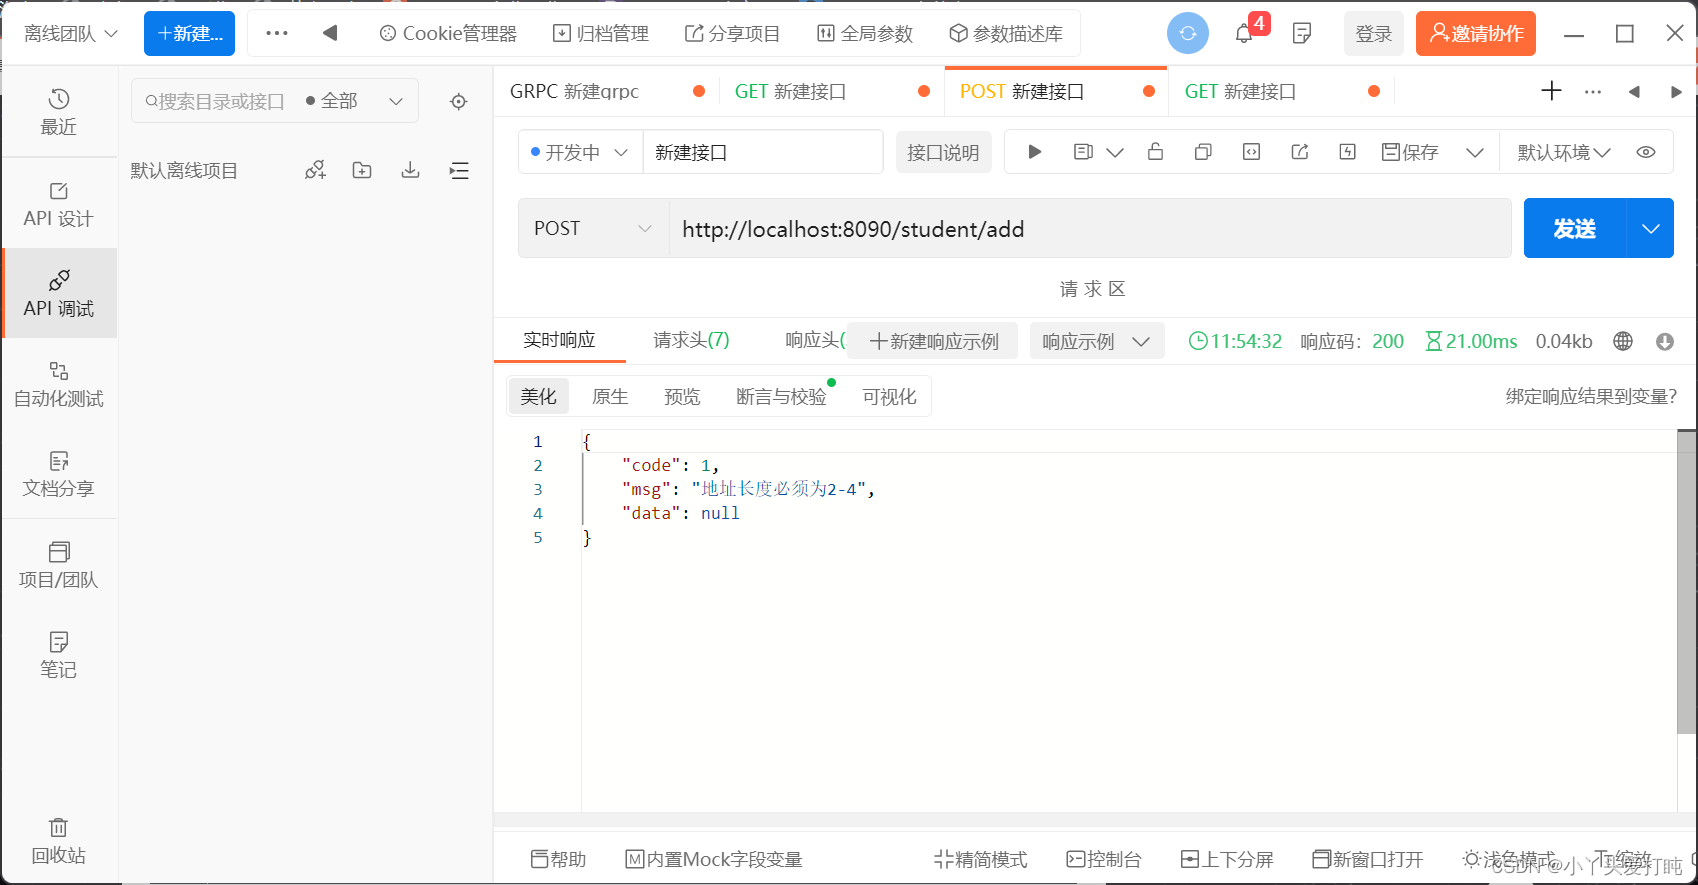Open the 项目/团队 sidebar section
This screenshot has height=885, width=1698.
[59, 565]
